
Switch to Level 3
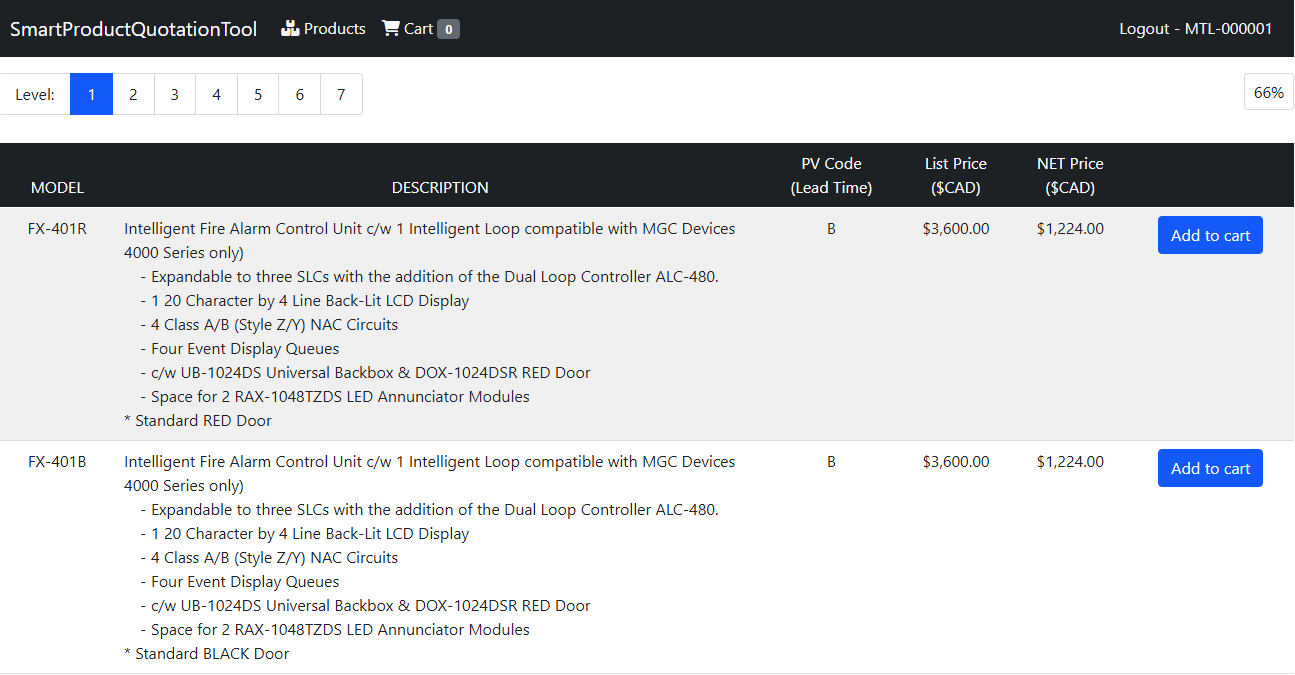[175, 94]
